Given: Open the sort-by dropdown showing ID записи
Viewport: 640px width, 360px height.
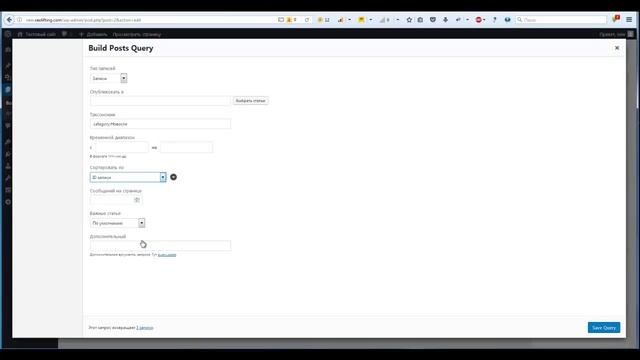Looking at the screenshot, I should pos(128,177).
